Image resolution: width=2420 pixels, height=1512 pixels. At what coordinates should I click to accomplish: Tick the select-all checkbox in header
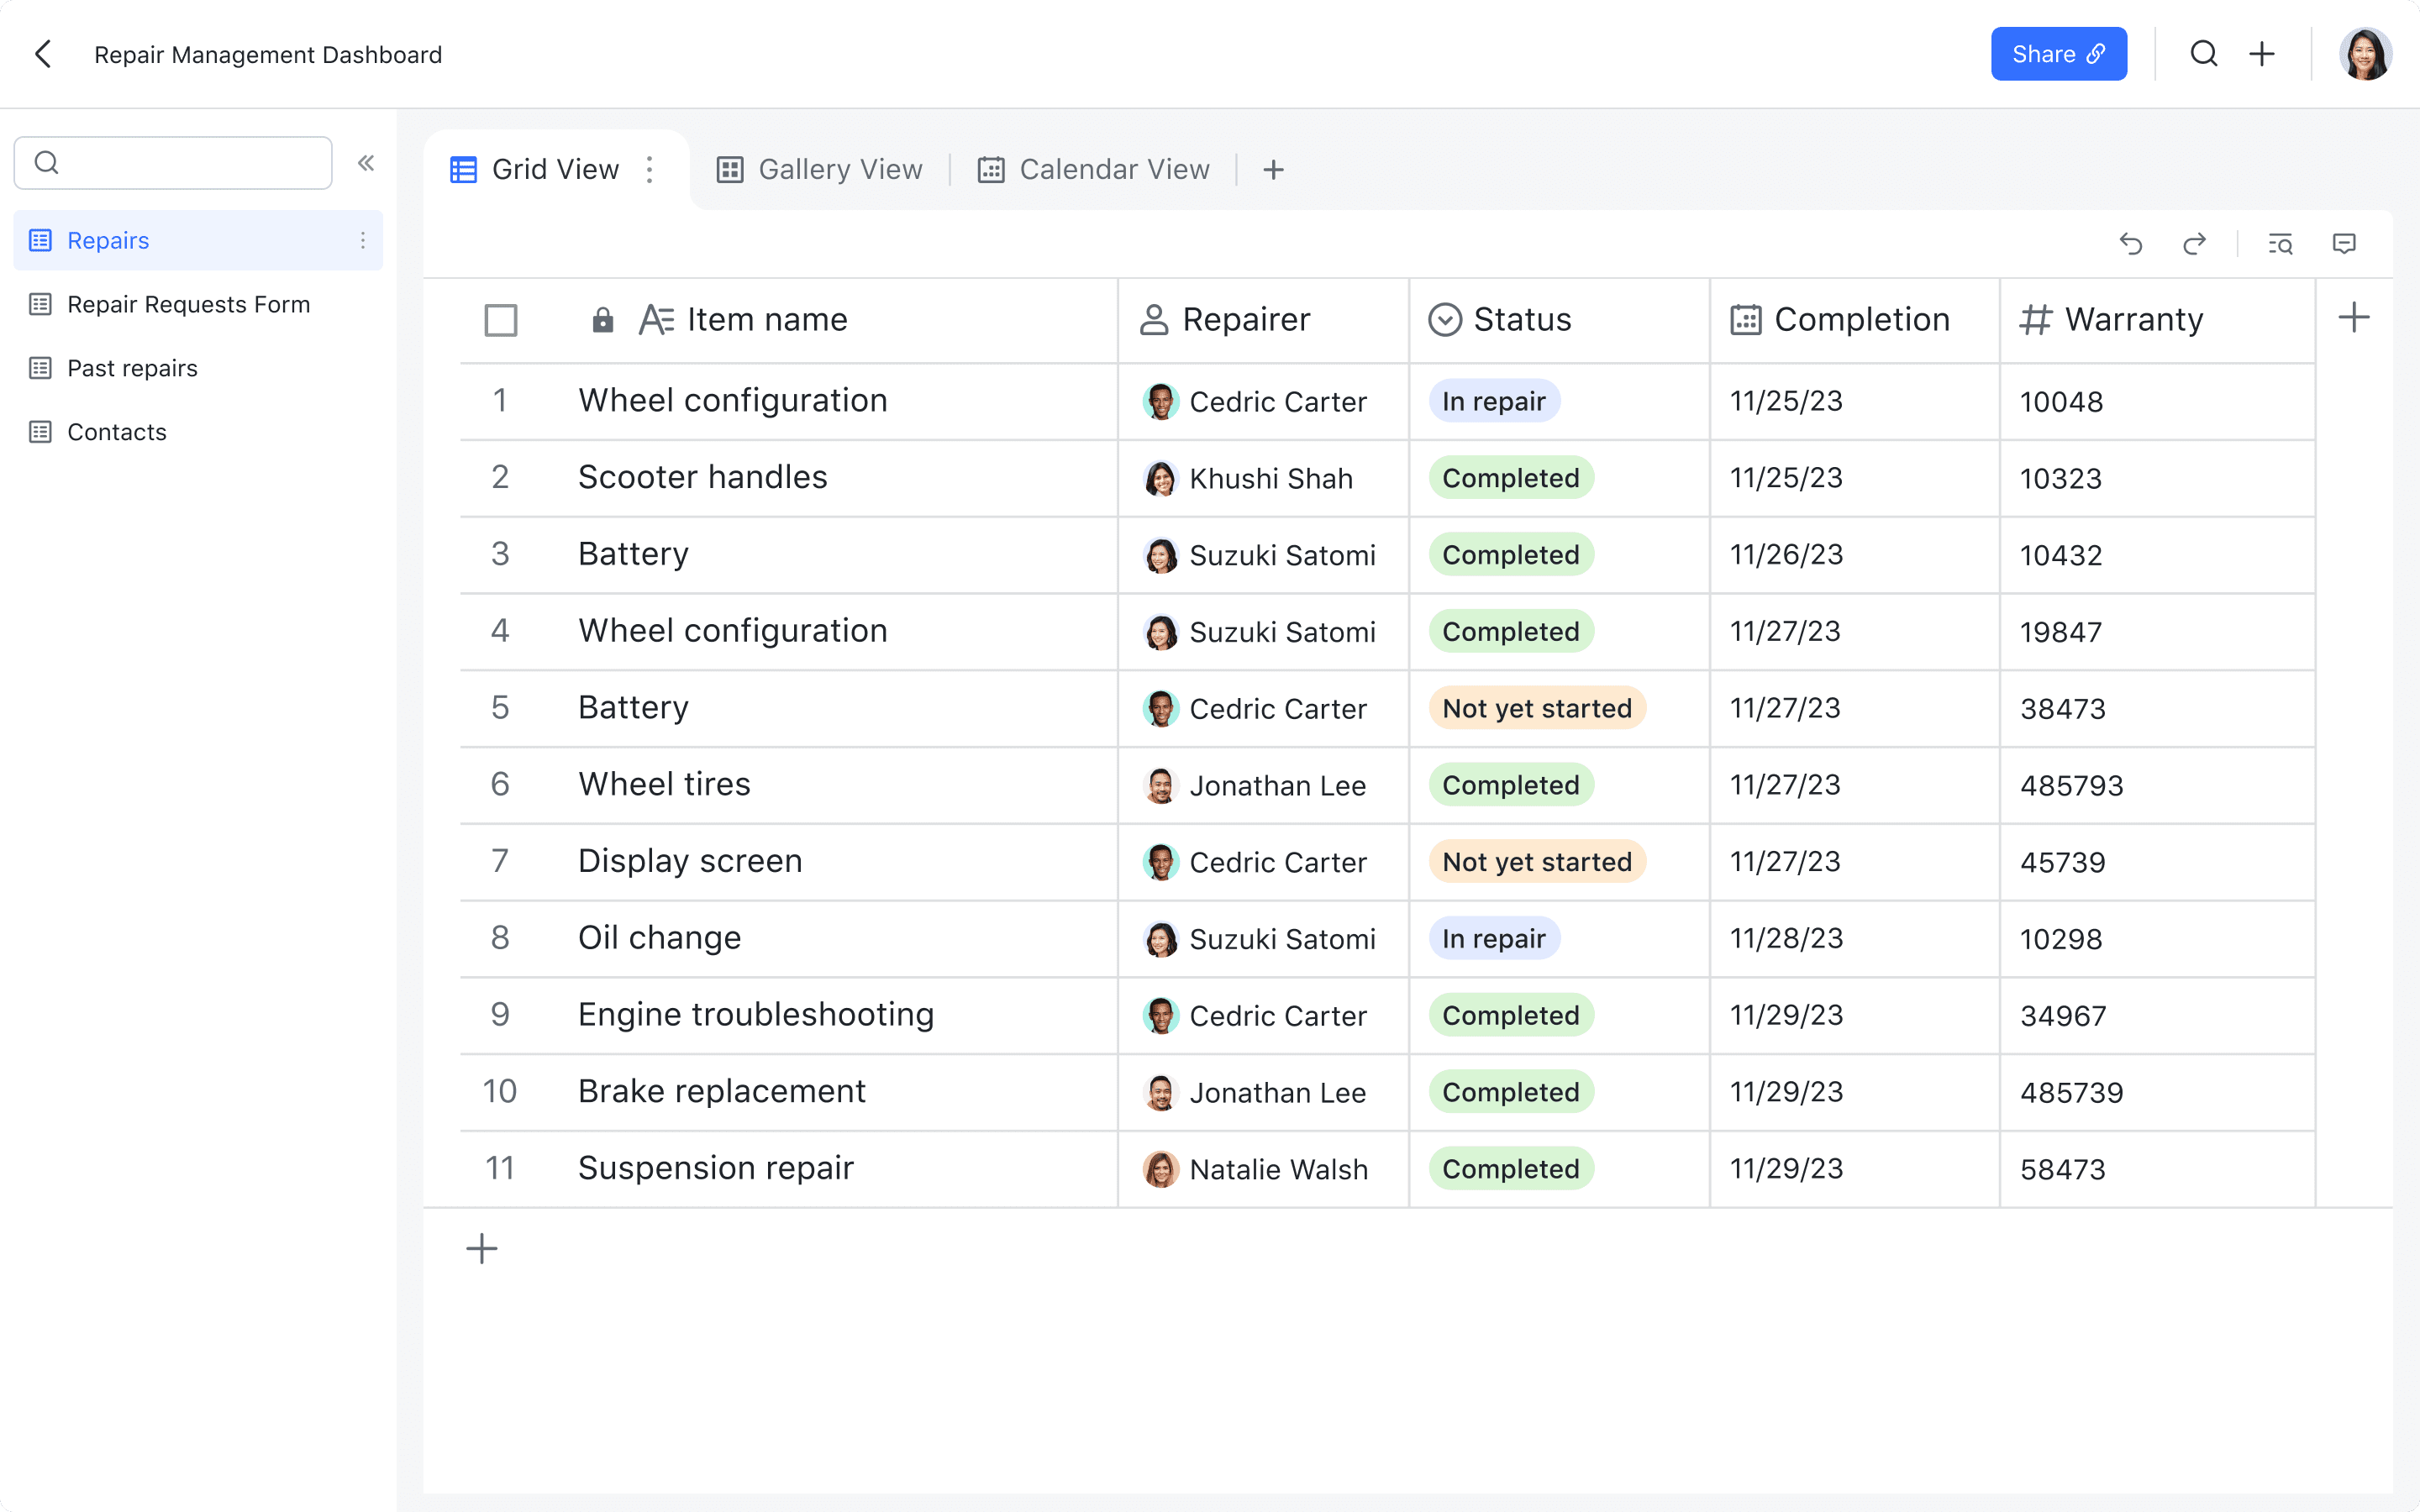click(x=501, y=320)
